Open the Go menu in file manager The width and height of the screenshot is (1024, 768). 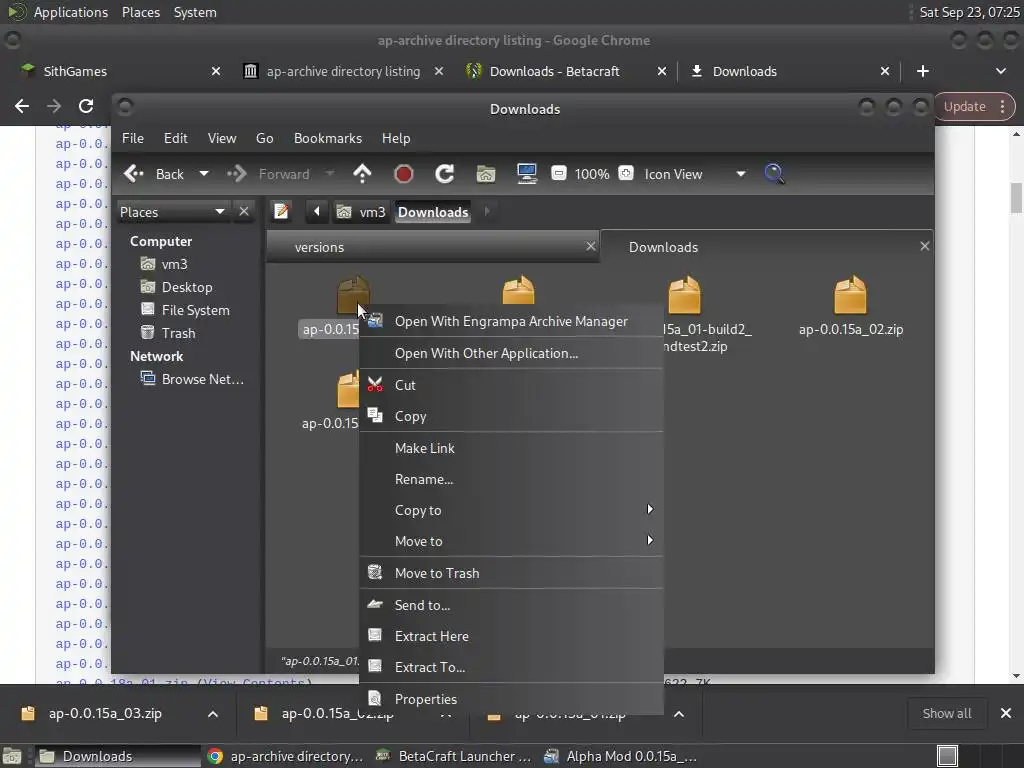pyautogui.click(x=264, y=138)
